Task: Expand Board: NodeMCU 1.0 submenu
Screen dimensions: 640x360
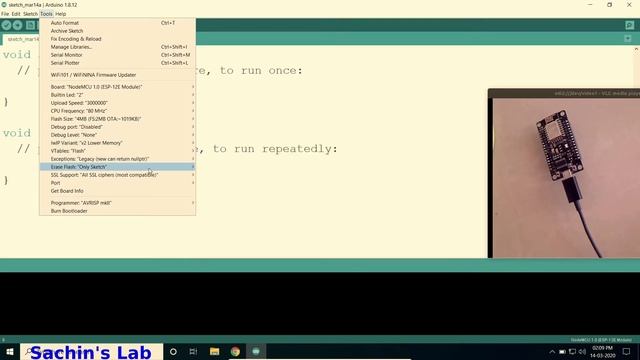Action: 118,87
